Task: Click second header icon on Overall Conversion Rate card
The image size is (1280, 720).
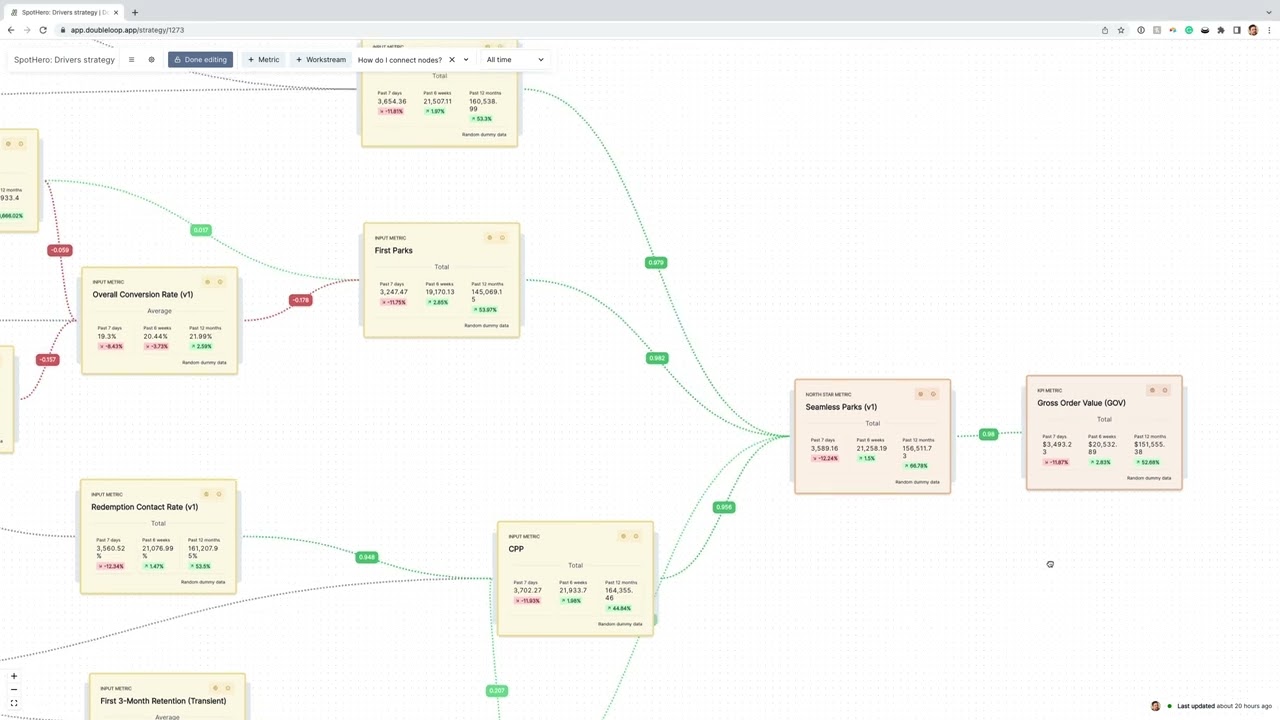Action: (221, 282)
